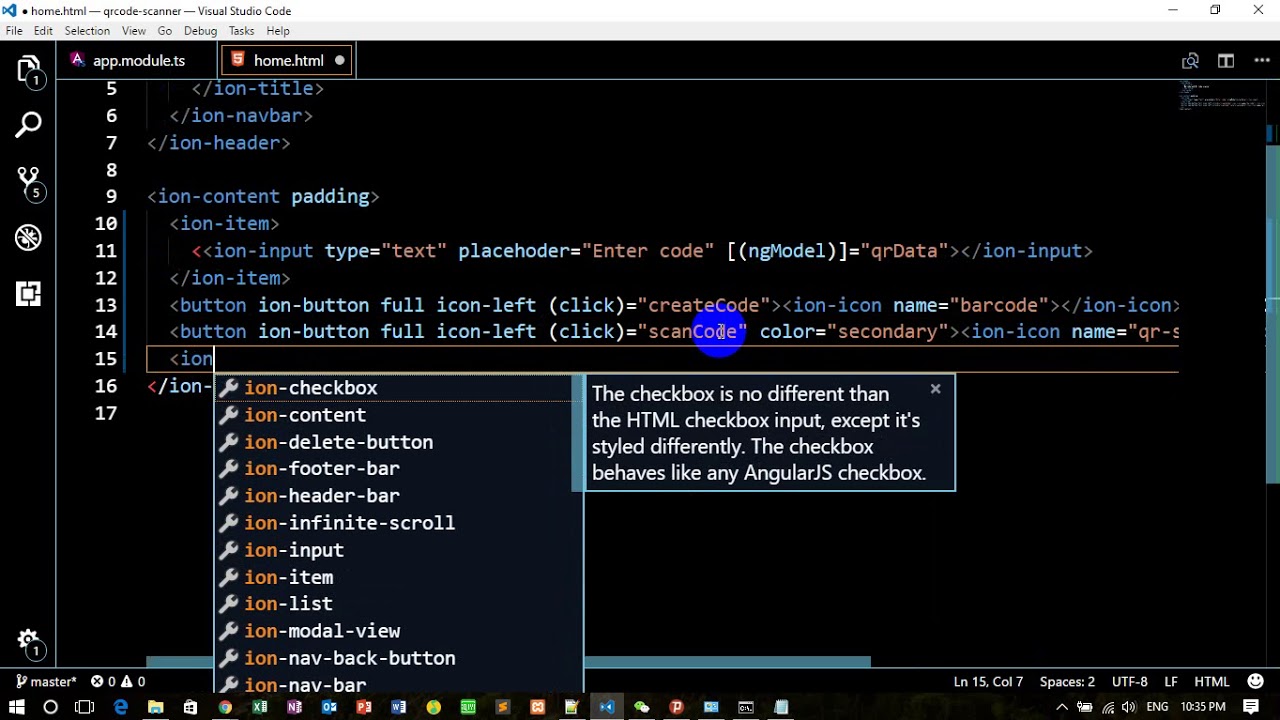1280x720 pixels.
Task: Click the errors and warnings status indicator
Action: pyautogui.click(x=118, y=681)
